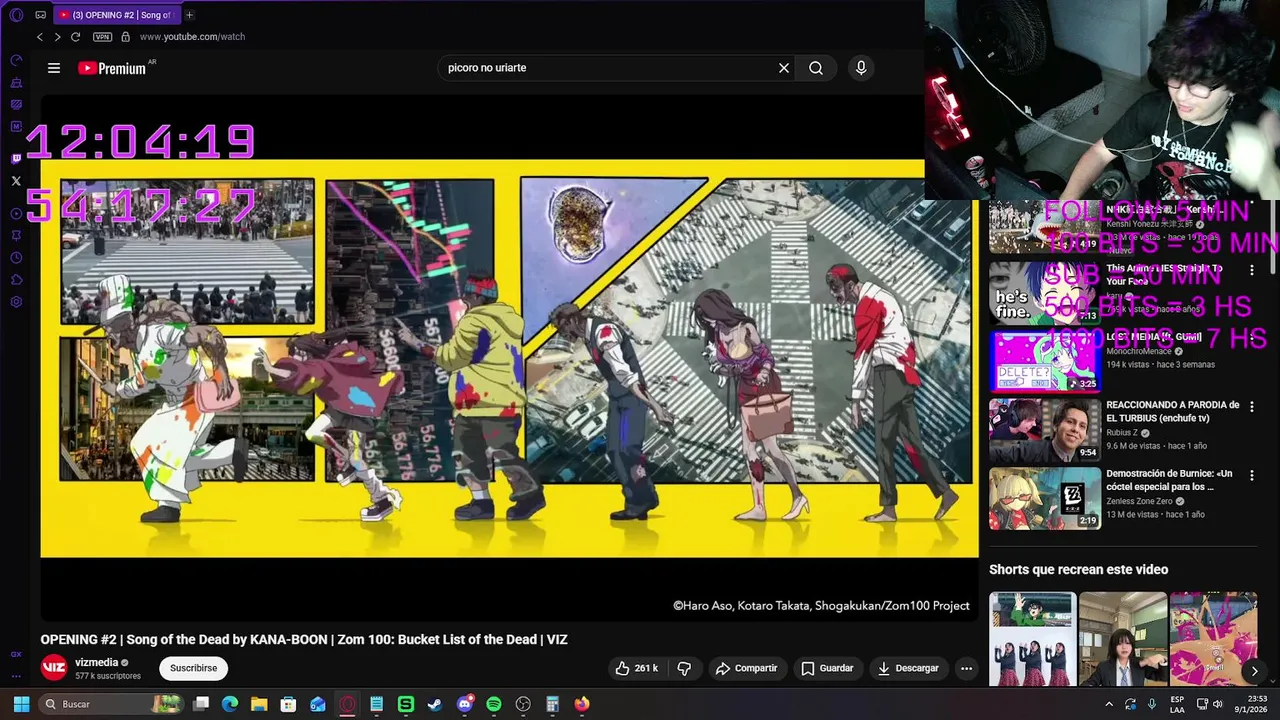View site security lock info

(x=125, y=37)
